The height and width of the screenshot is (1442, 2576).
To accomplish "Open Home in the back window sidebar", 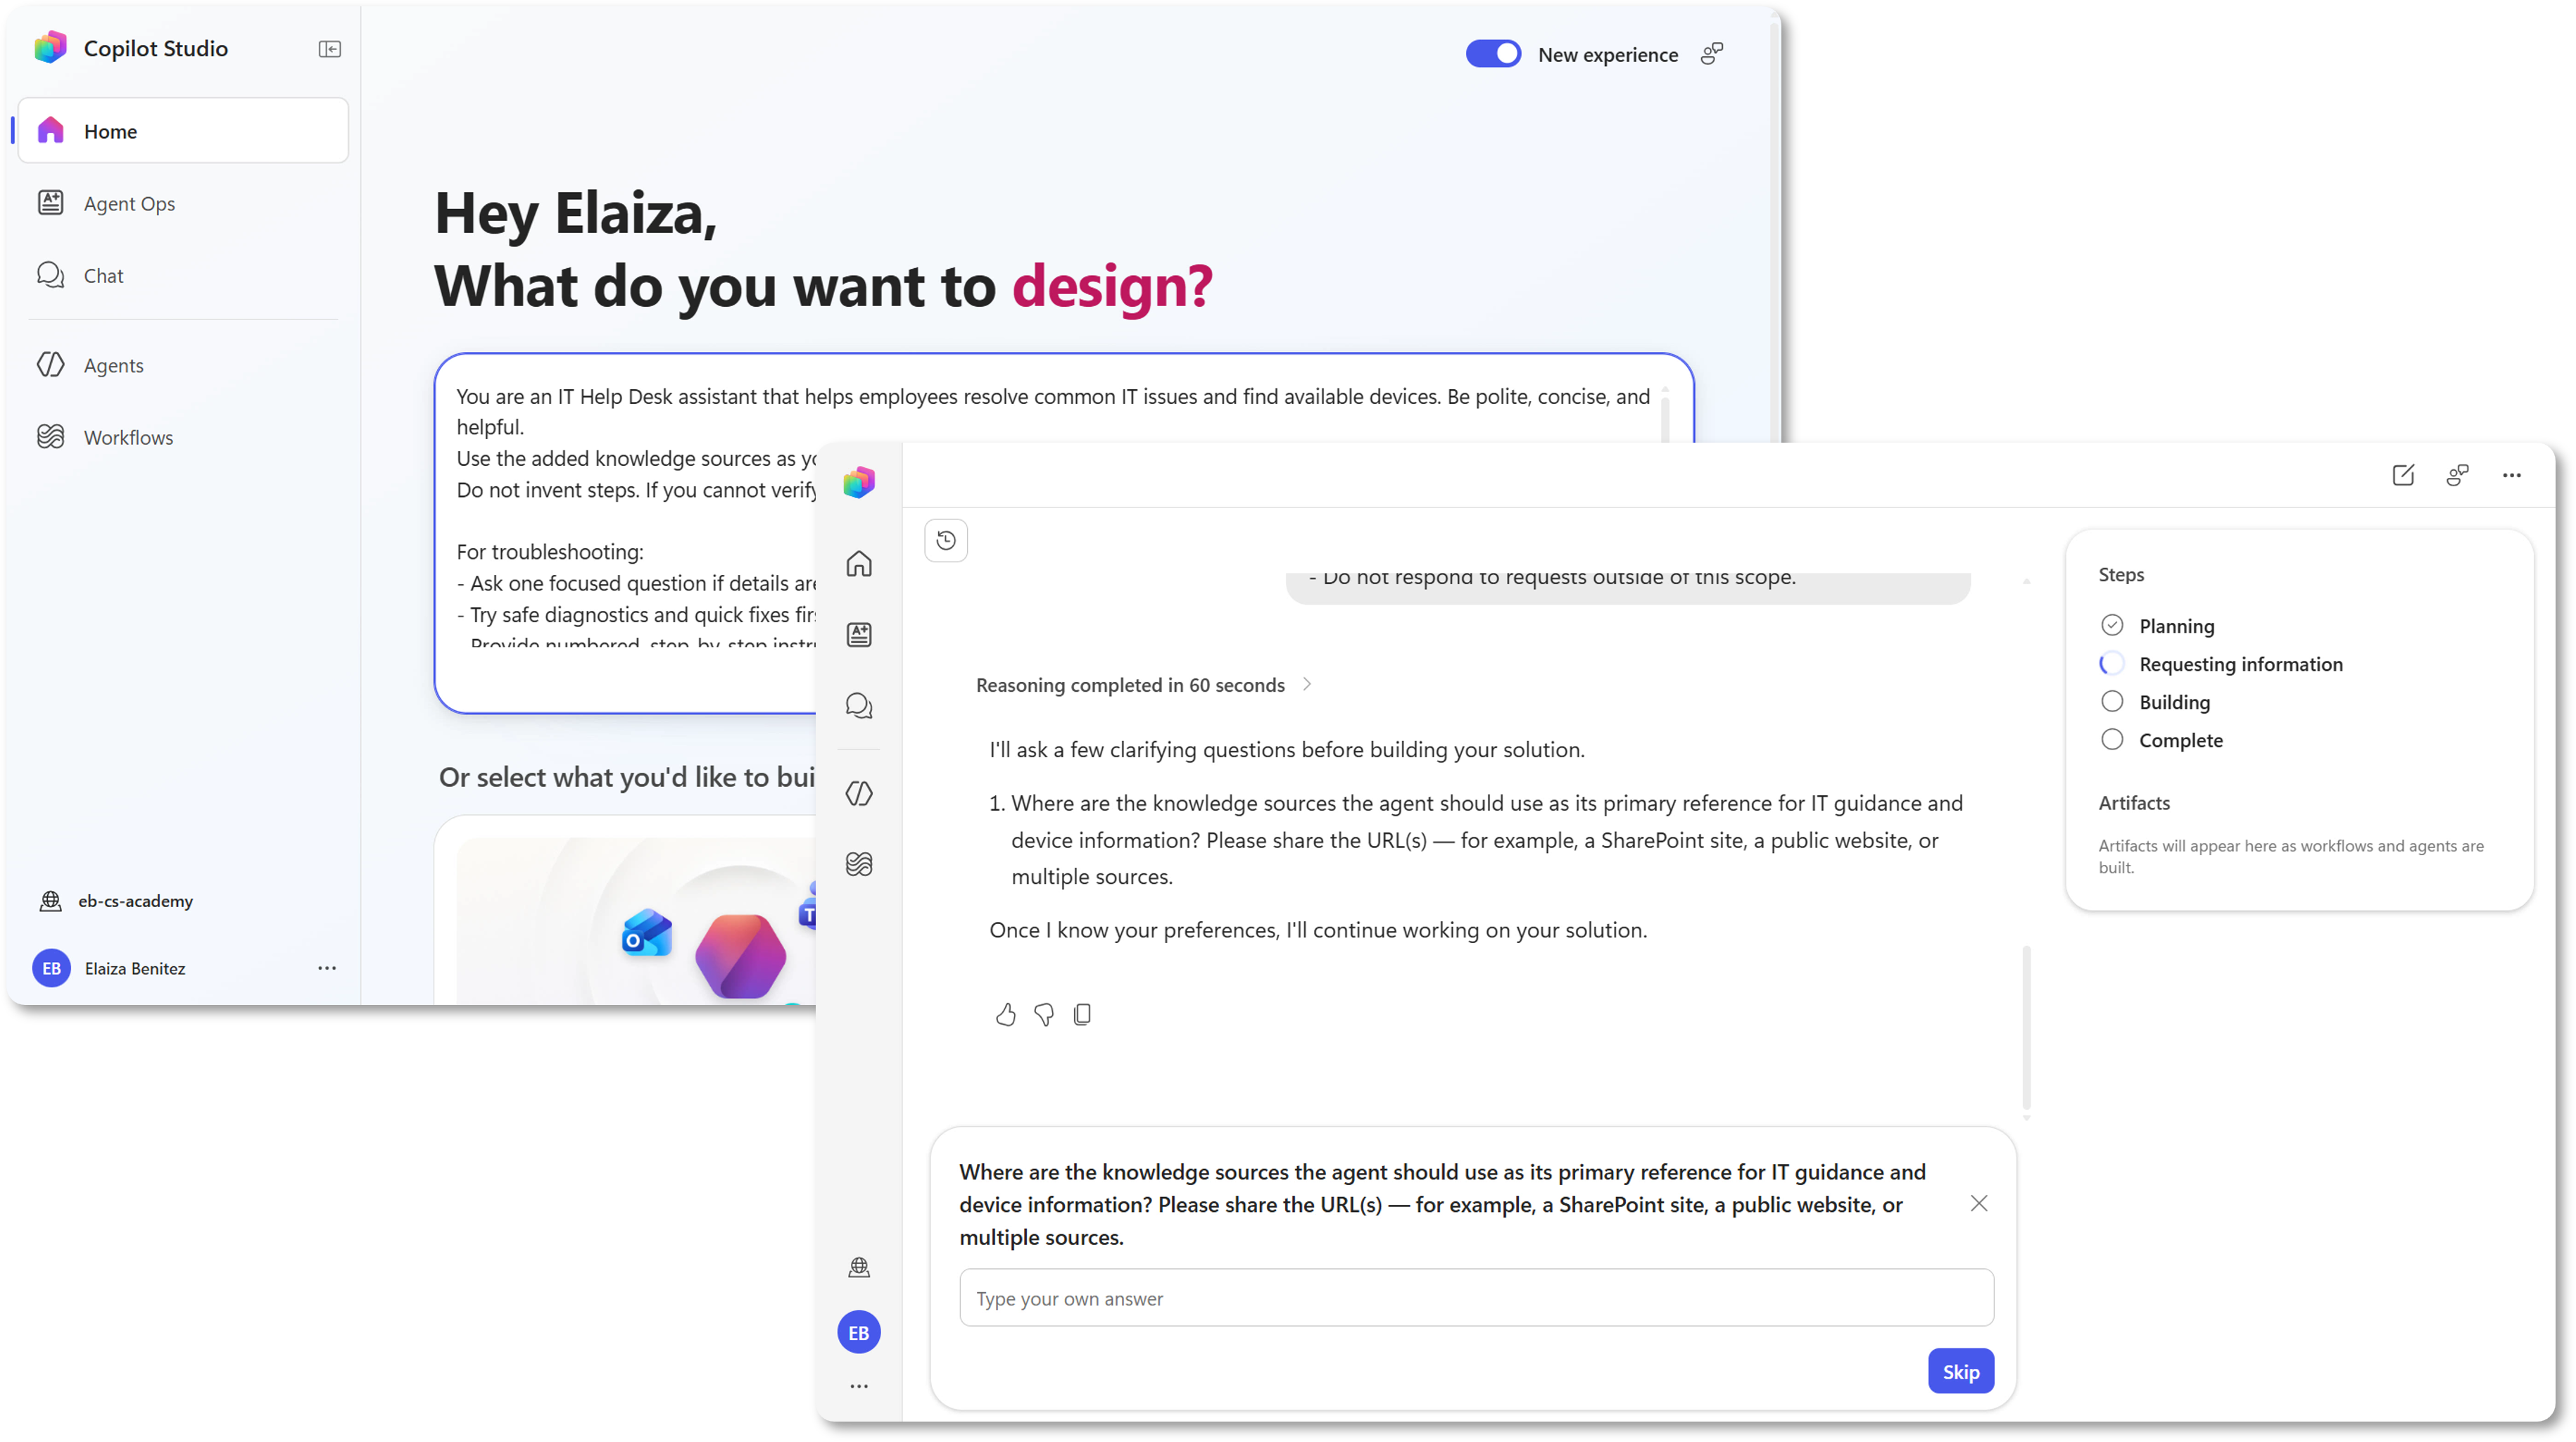I will coord(183,131).
